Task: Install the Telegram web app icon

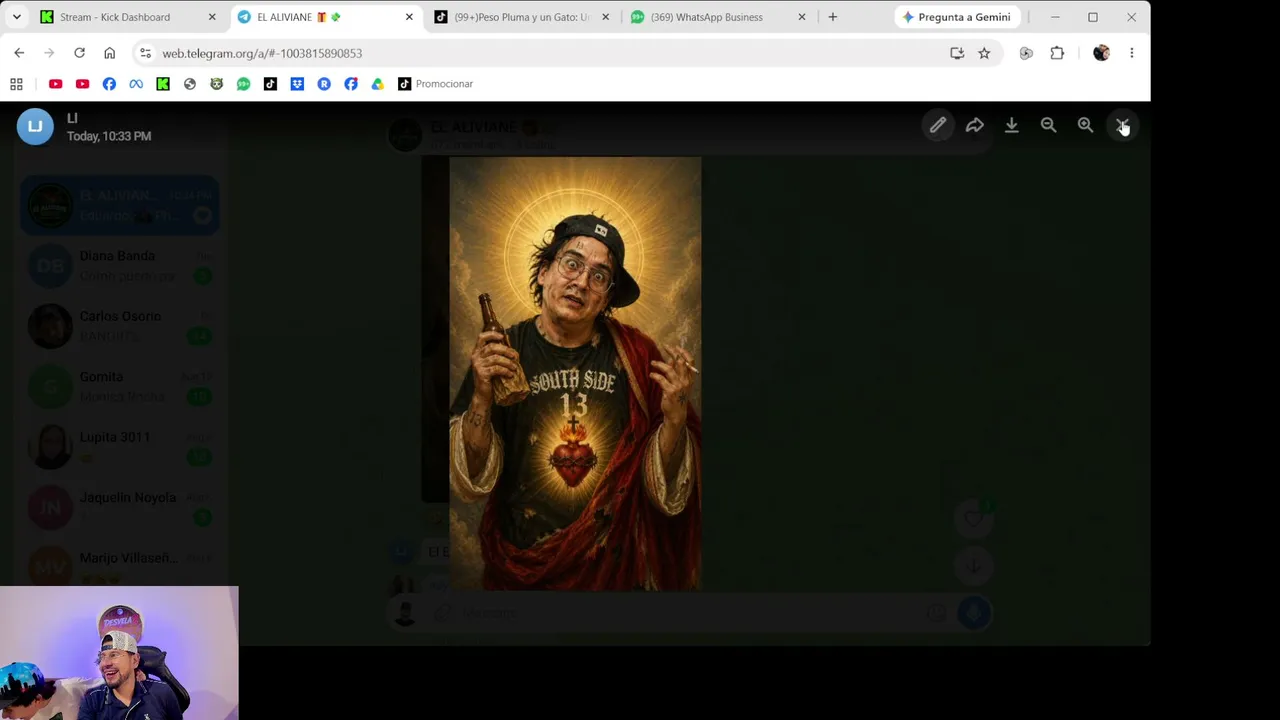Action: (957, 53)
